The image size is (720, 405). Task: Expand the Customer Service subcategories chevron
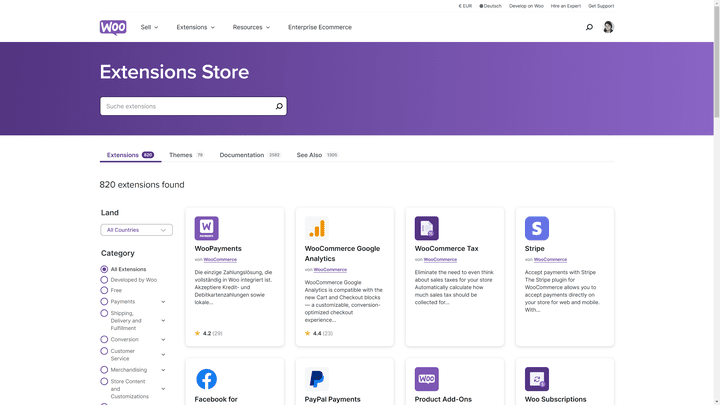(x=163, y=354)
